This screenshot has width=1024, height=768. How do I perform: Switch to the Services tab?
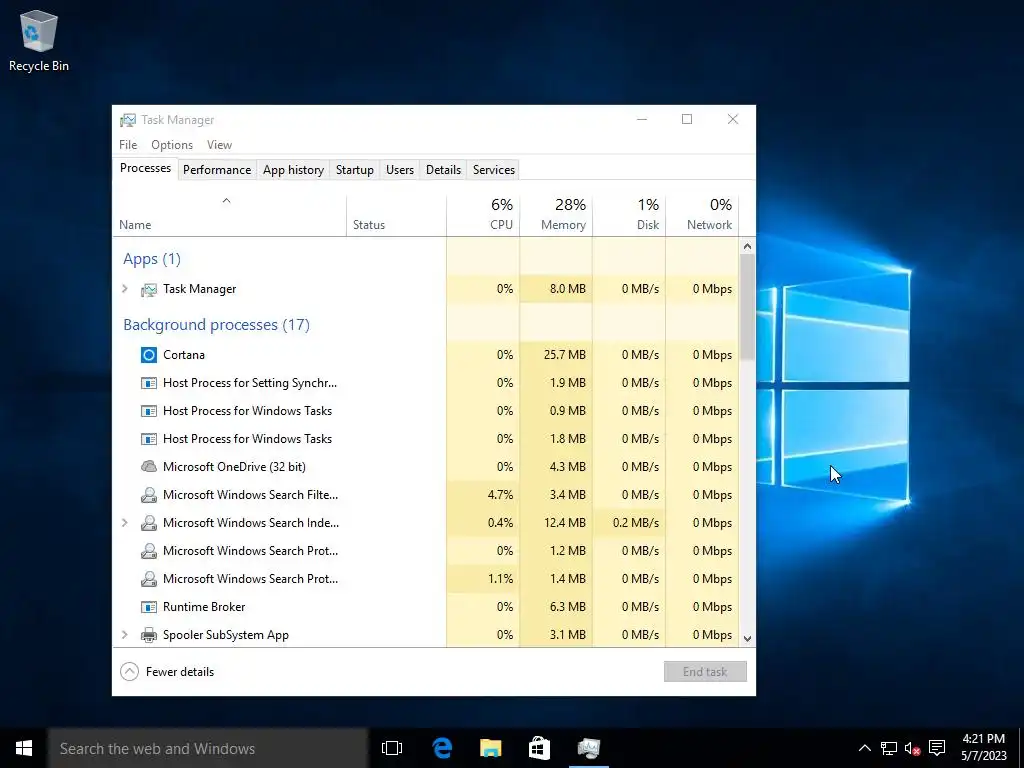click(494, 170)
